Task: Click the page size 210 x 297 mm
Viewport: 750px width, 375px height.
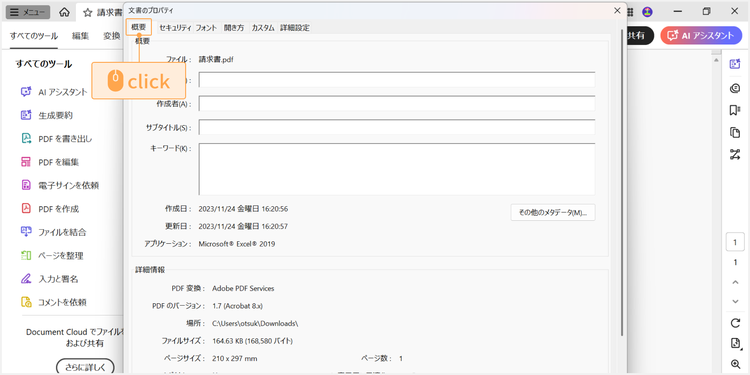Action: [x=234, y=358]
